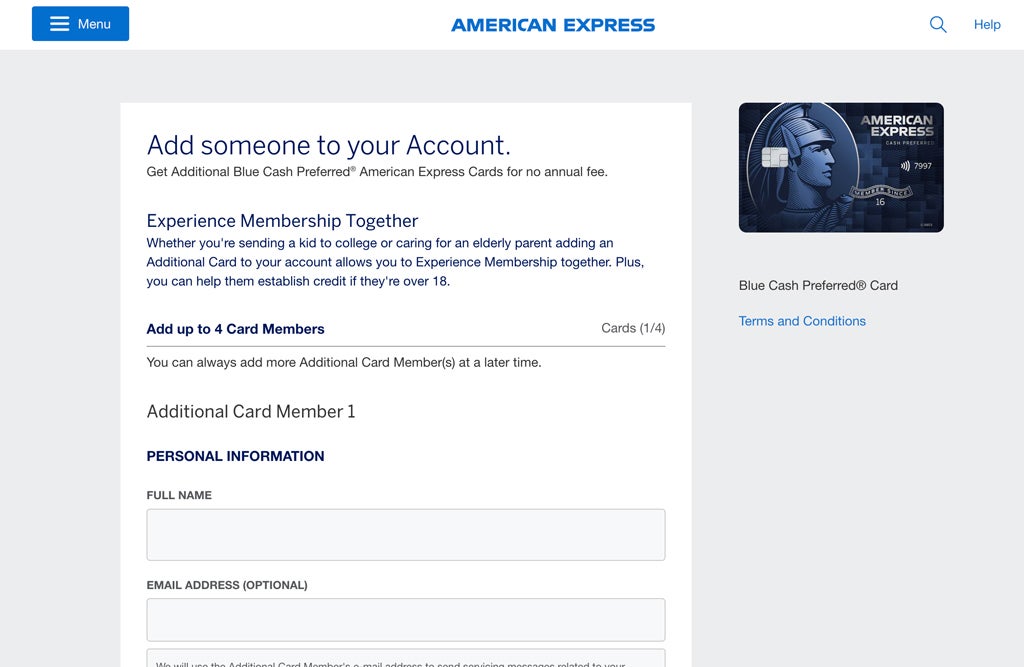Click the EMAIL ADDRESS (OPTIONAL) label

227,585
